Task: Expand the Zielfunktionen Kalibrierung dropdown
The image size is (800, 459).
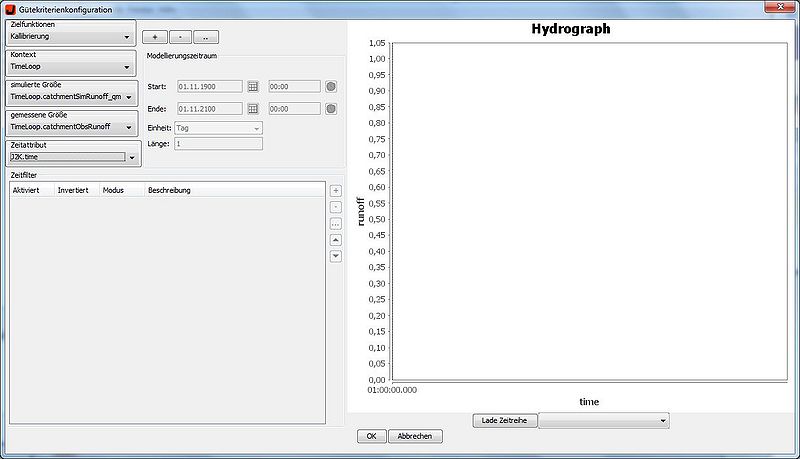Action: [x=127, y=36]
